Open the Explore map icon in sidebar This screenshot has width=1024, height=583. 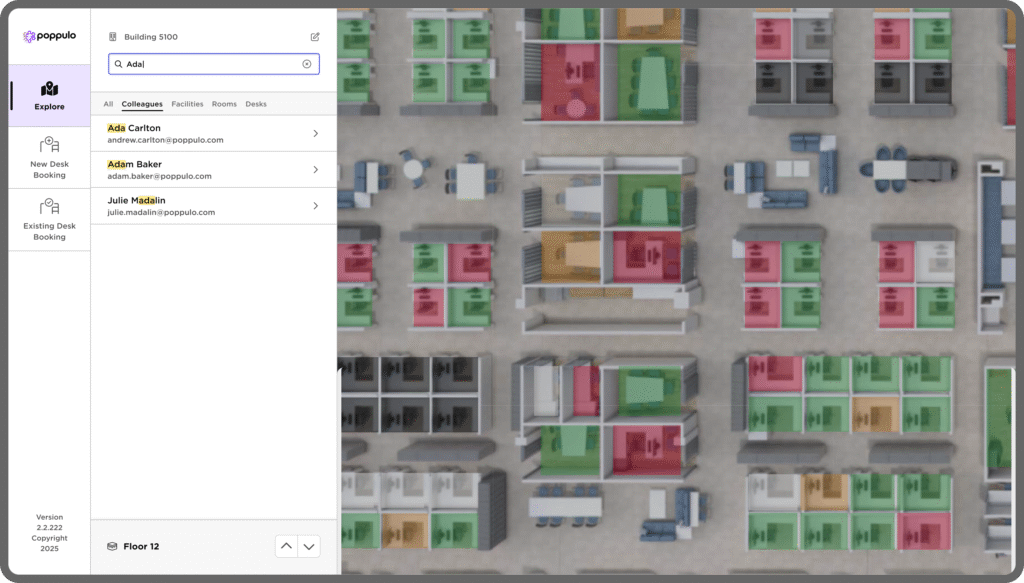pos(49,90)
